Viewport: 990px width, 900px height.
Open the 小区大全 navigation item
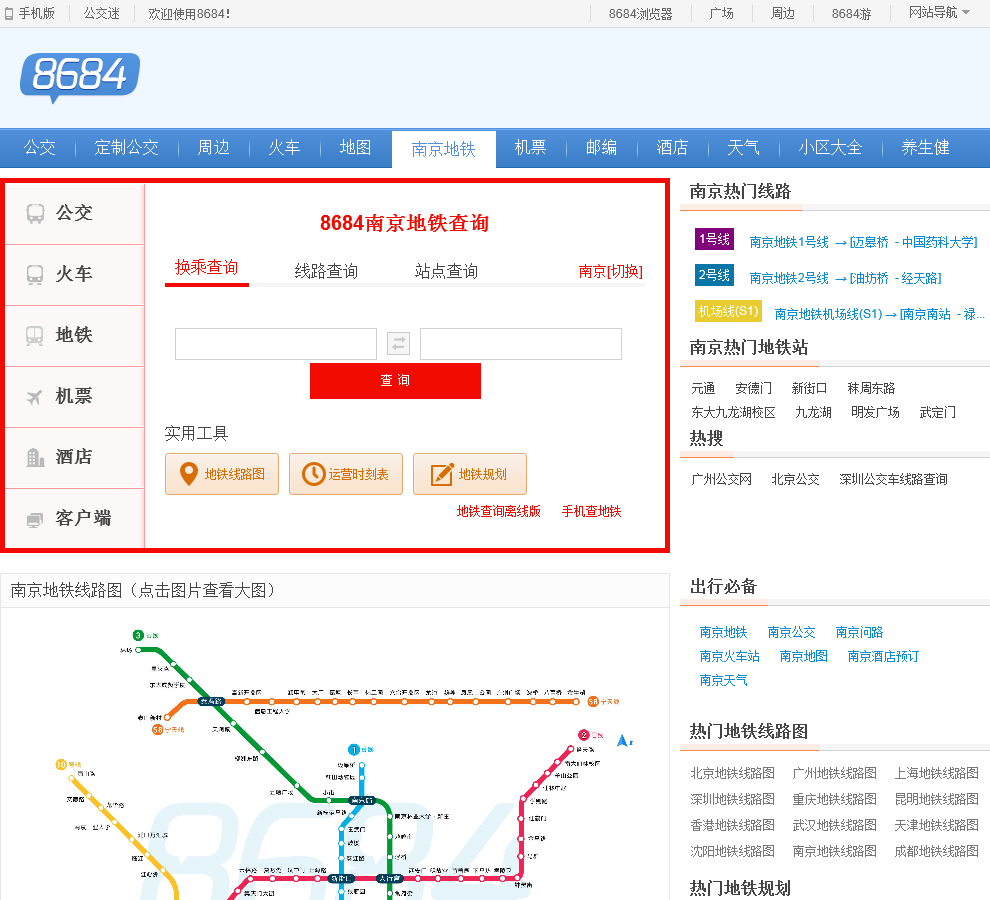[x=830, y=148]
